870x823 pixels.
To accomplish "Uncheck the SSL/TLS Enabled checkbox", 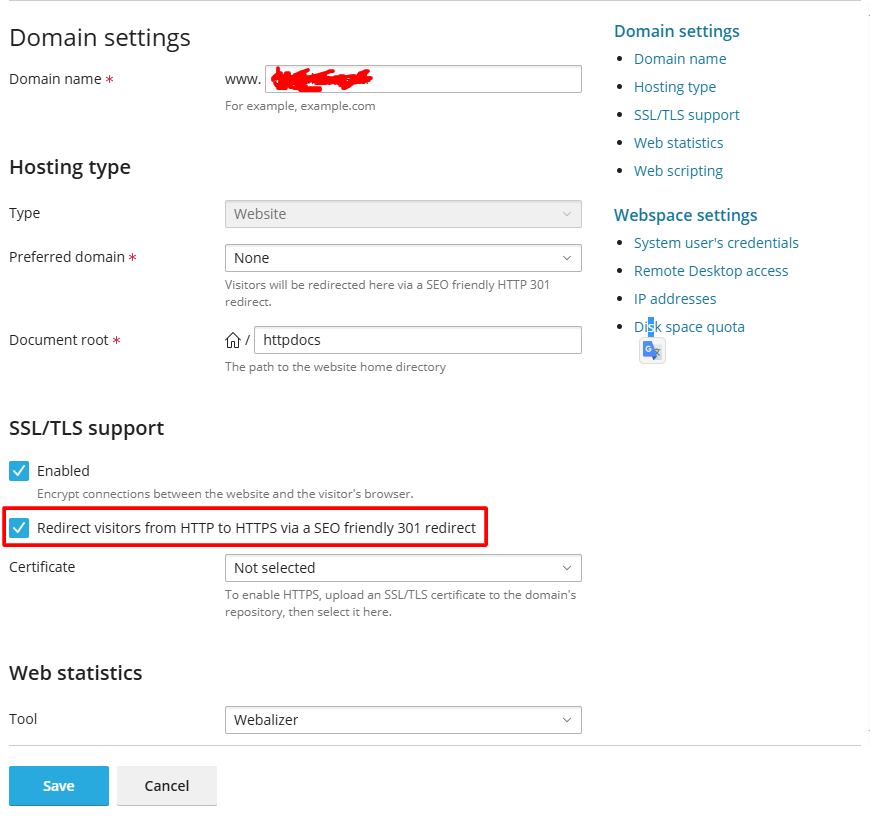I will tap(19, 471).
